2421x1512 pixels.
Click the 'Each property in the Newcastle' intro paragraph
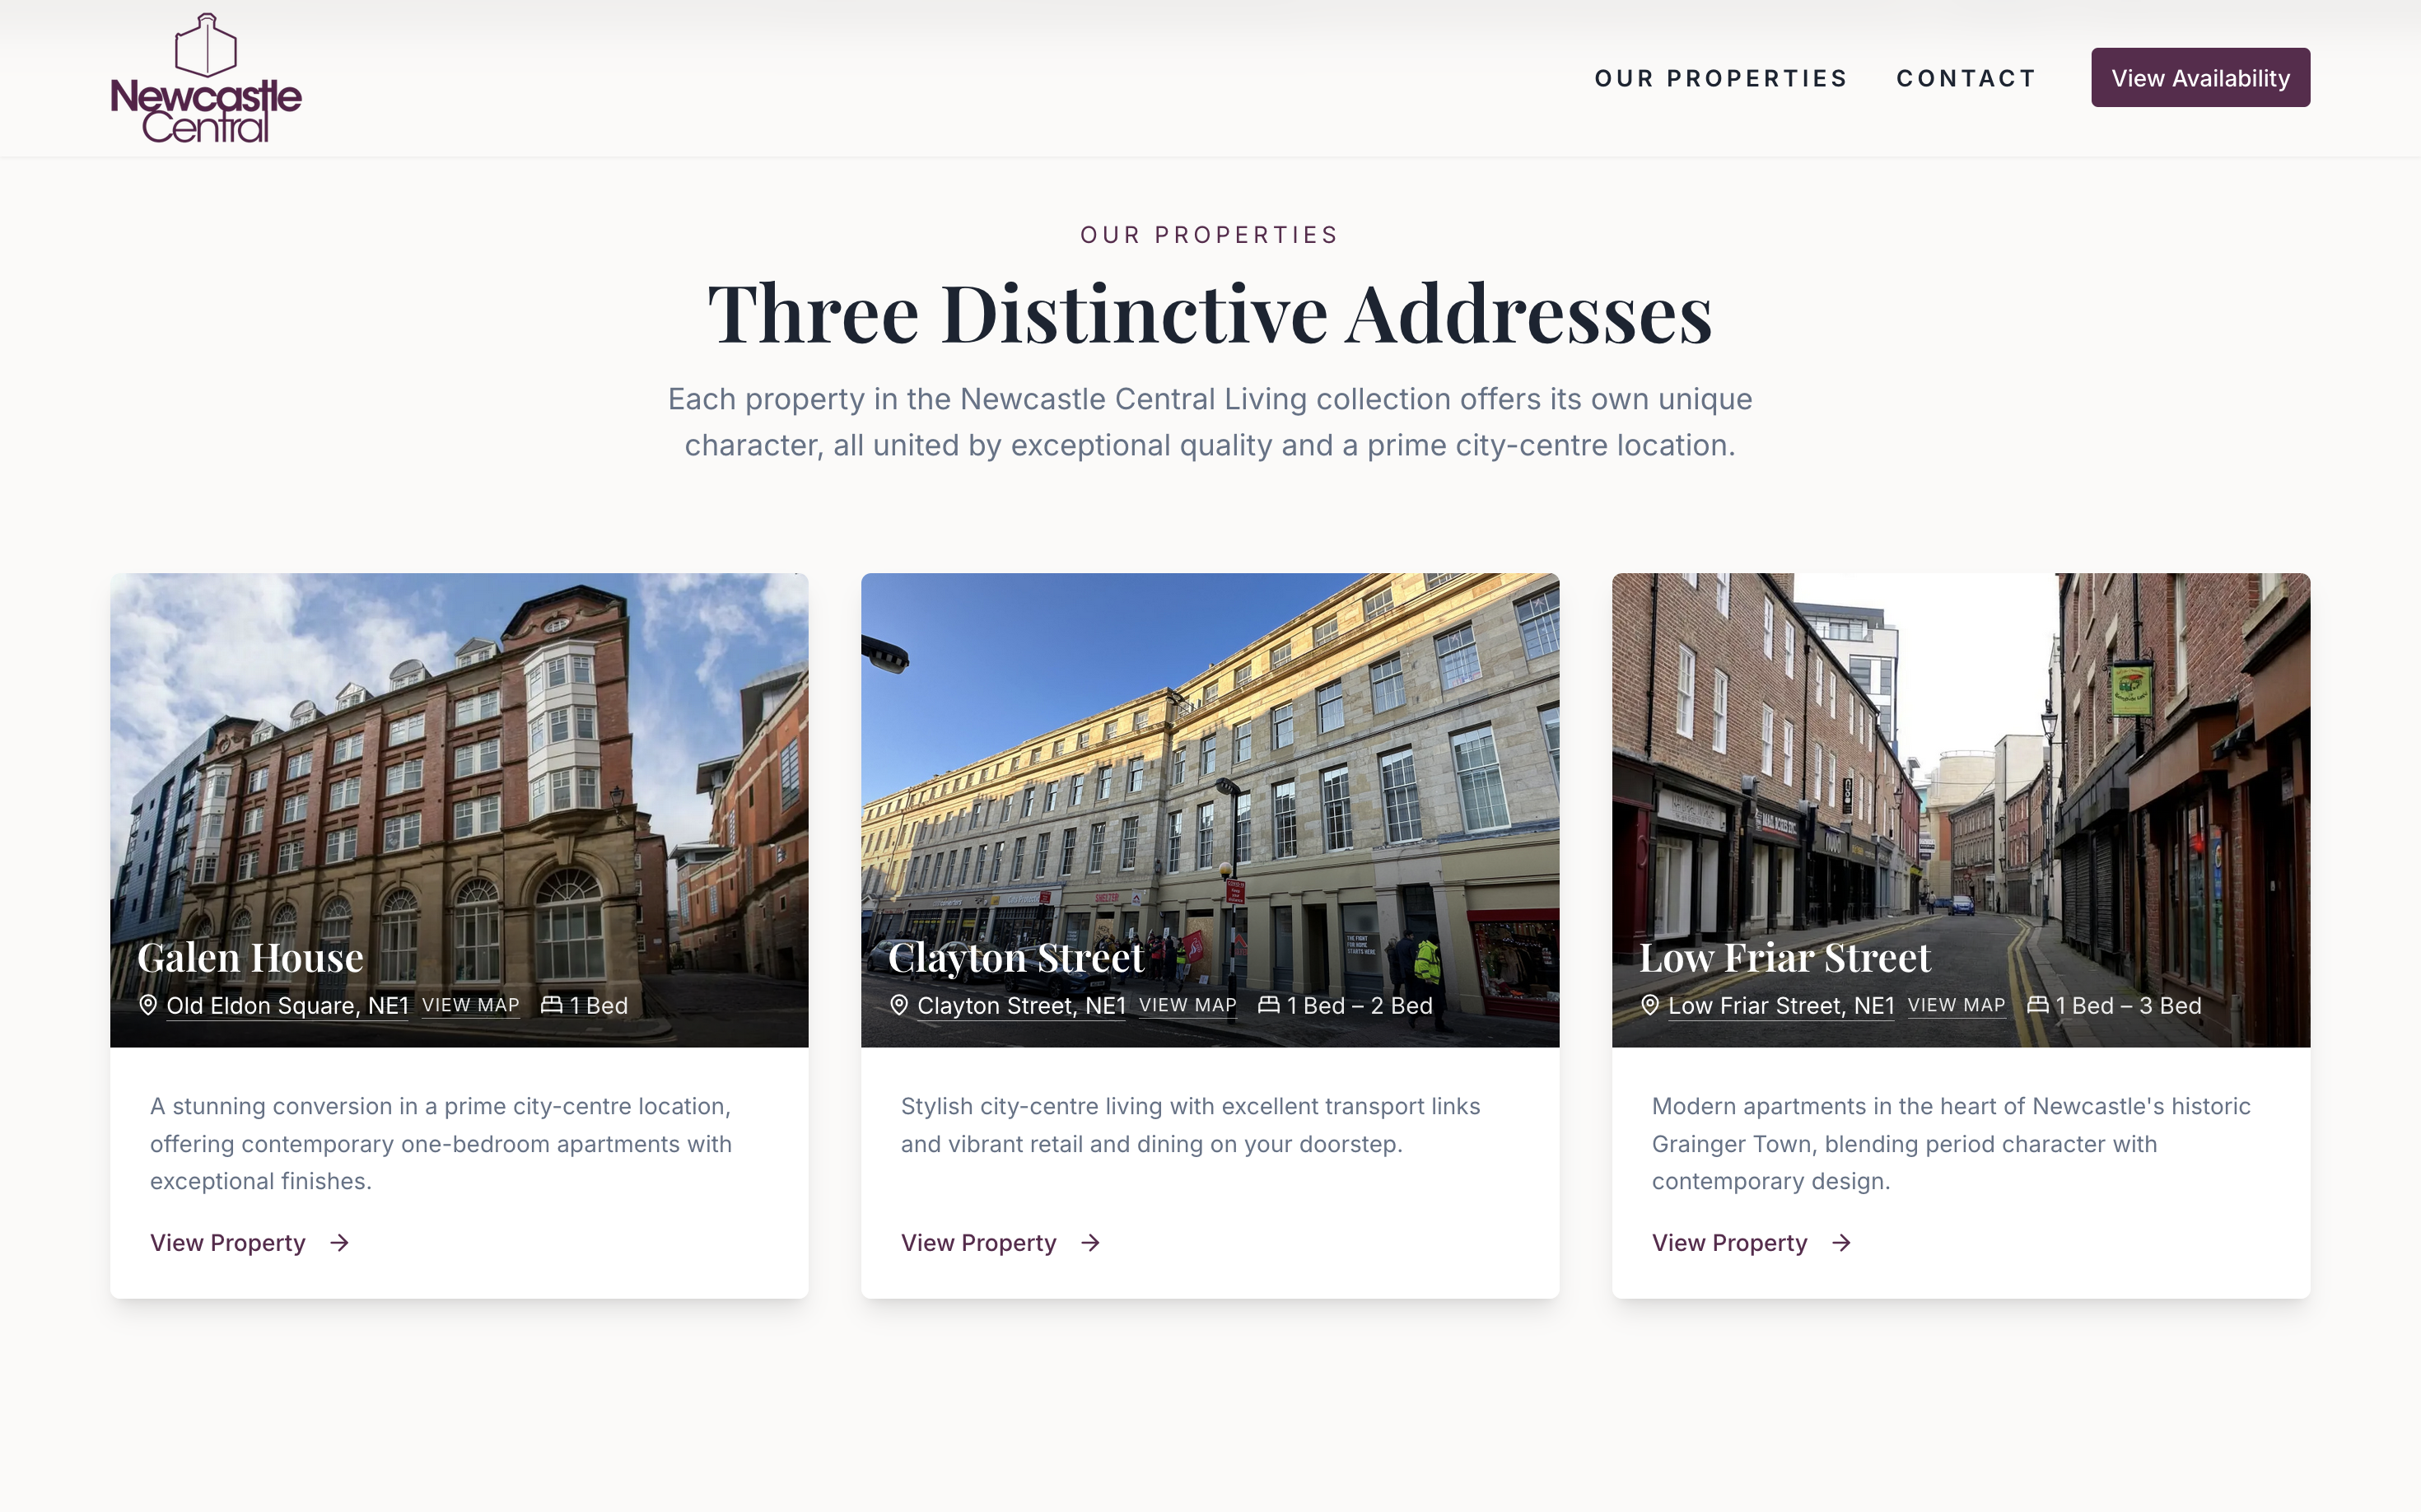1210,422
